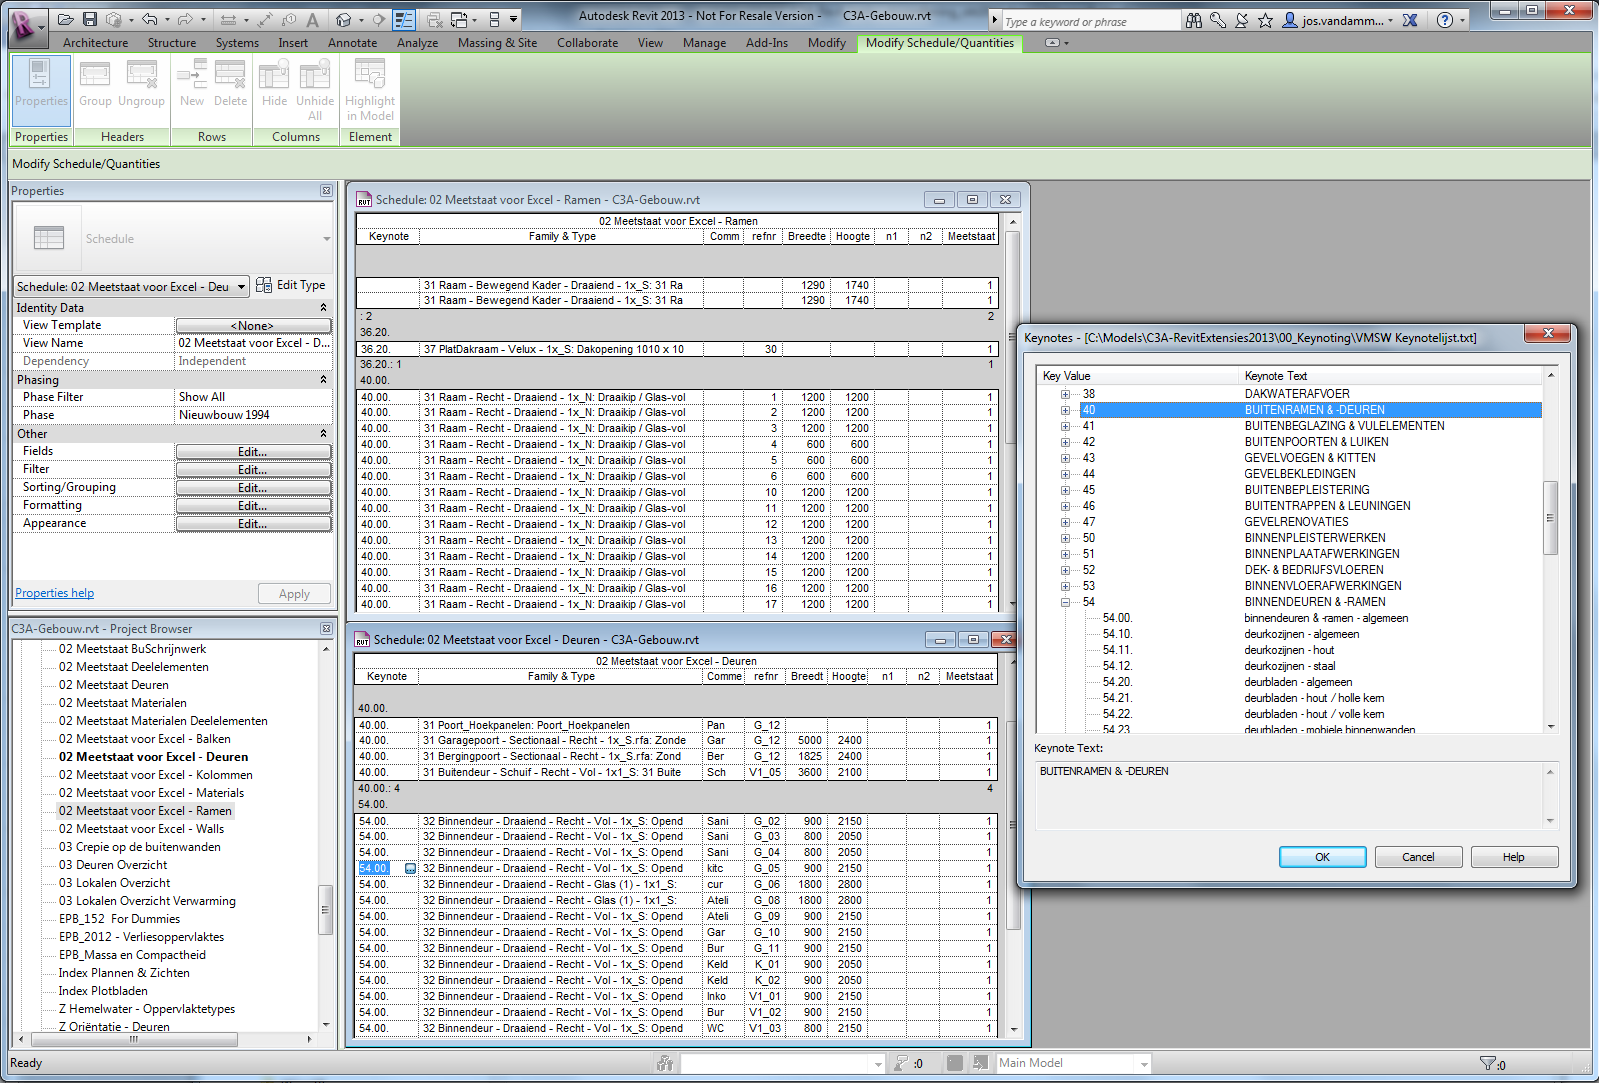
Task: Open the Manage ribbon tab
Action: [x=704, y=43]
